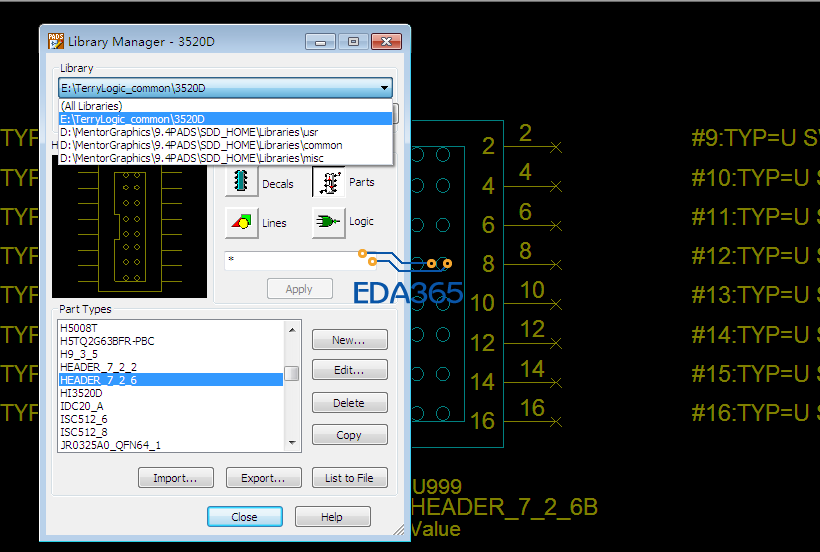Screen dimensions: 820x552
Task: Pick the Libraries\misc library entry
Action: [x=225, y=158]
